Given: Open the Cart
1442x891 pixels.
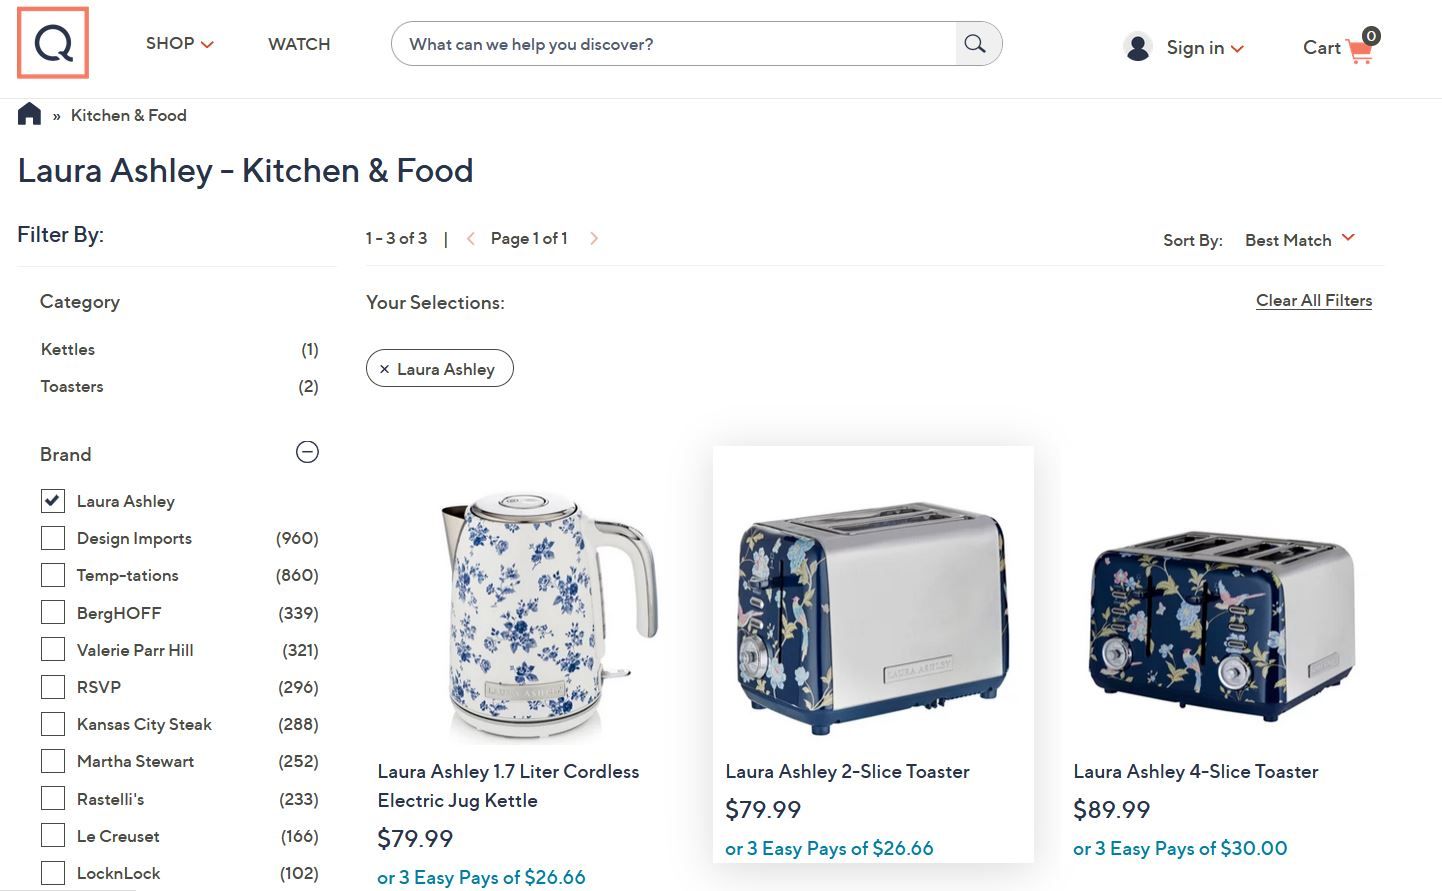Looking at the screenshot, I should tap(1338, 48).
